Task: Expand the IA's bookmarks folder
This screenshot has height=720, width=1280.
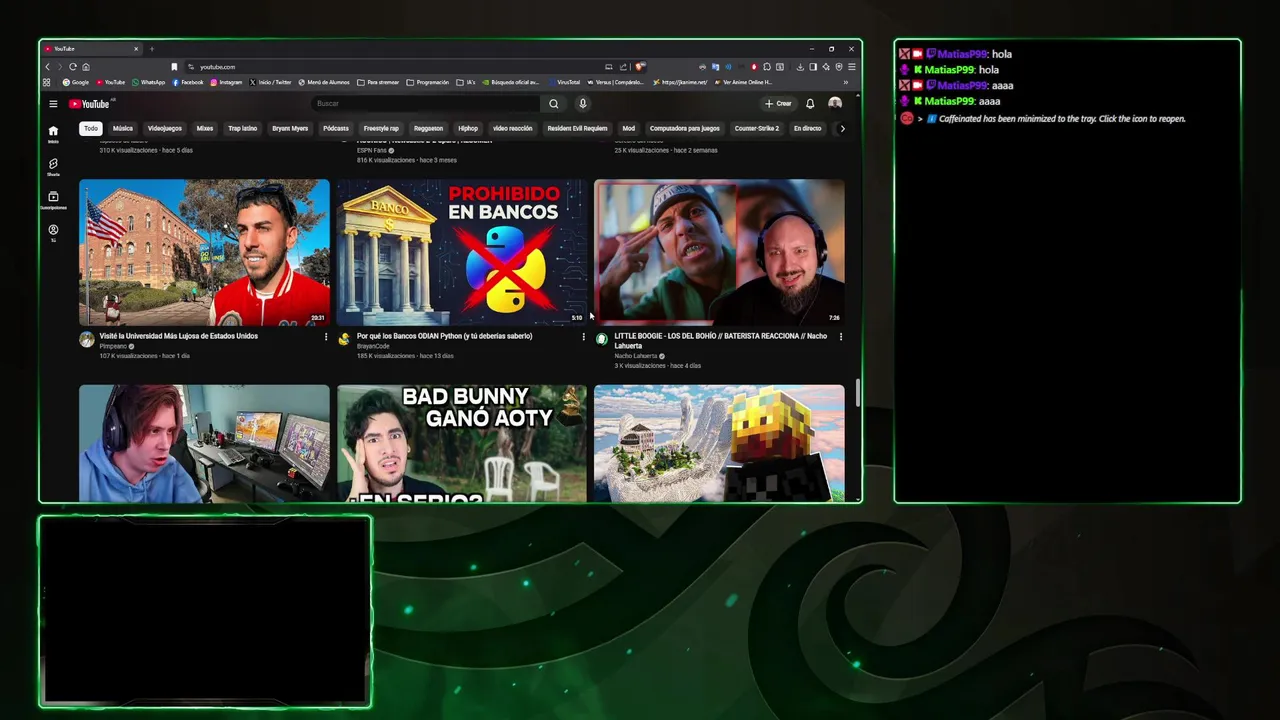Action: pyautogui.click(x=466, y=82)
